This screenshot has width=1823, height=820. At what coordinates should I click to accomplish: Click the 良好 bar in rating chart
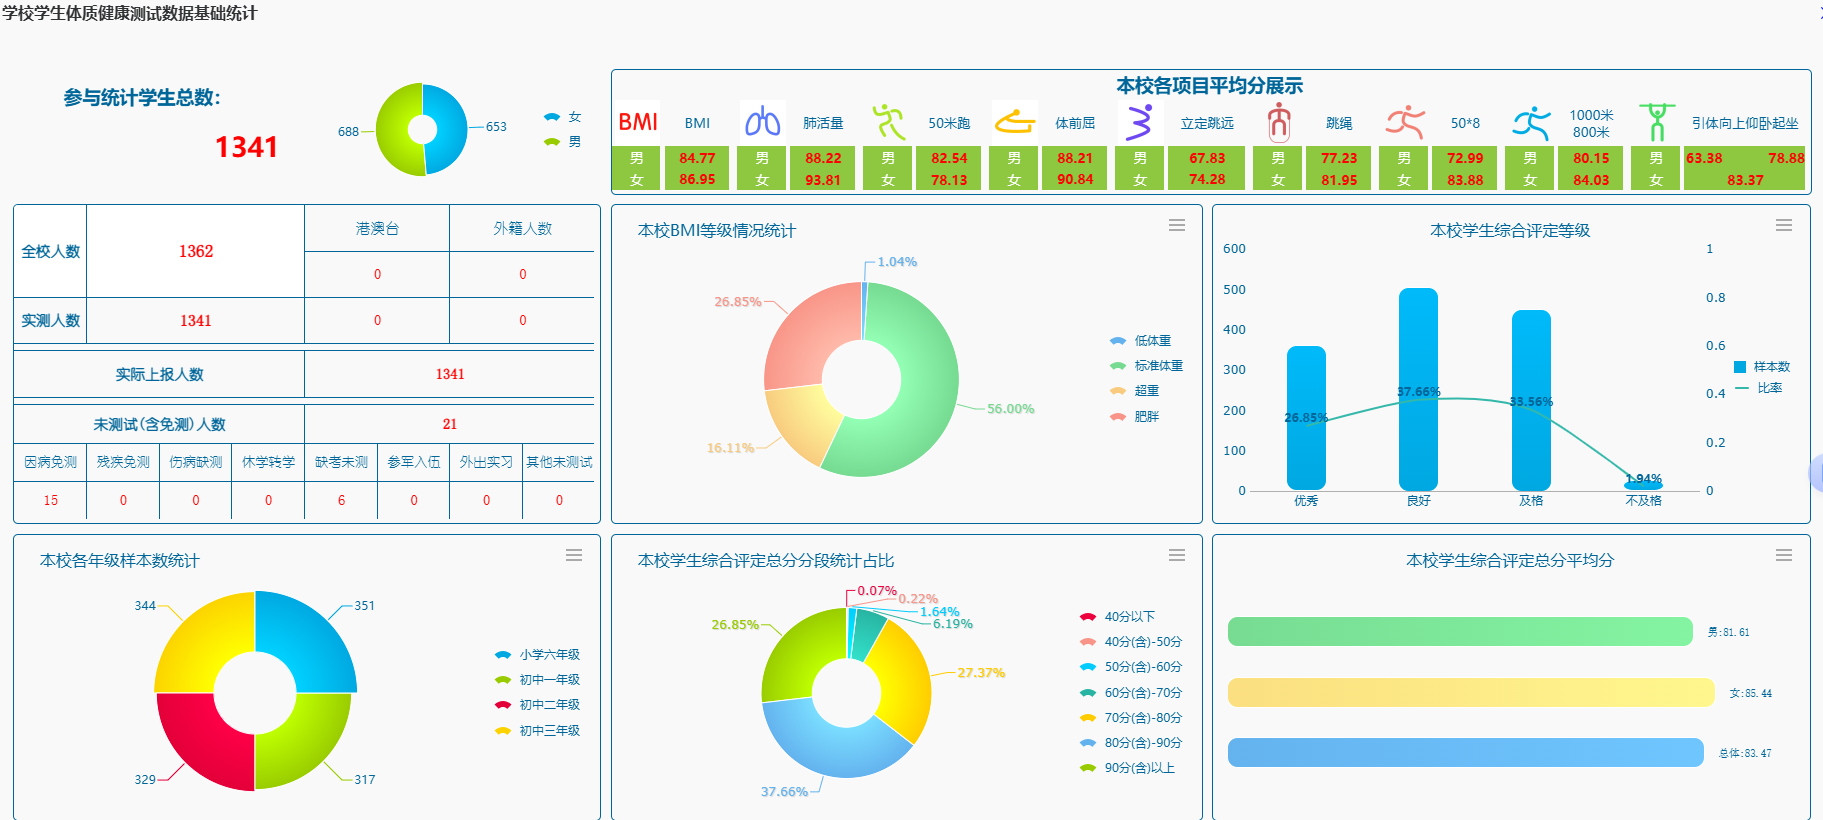coord(1418,388)
